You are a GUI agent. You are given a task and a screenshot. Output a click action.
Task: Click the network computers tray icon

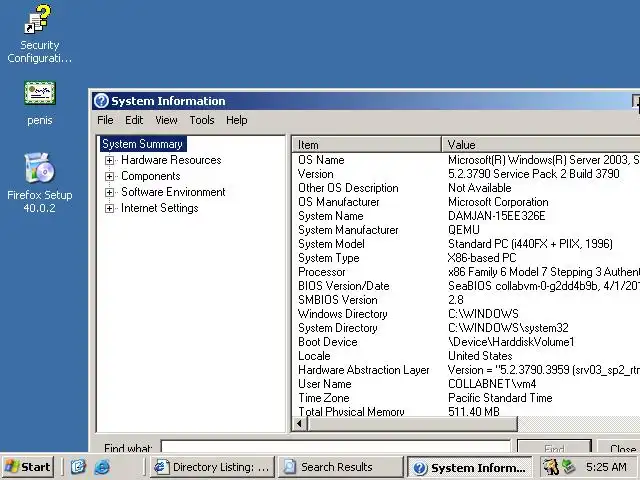(x=569, y=467)
